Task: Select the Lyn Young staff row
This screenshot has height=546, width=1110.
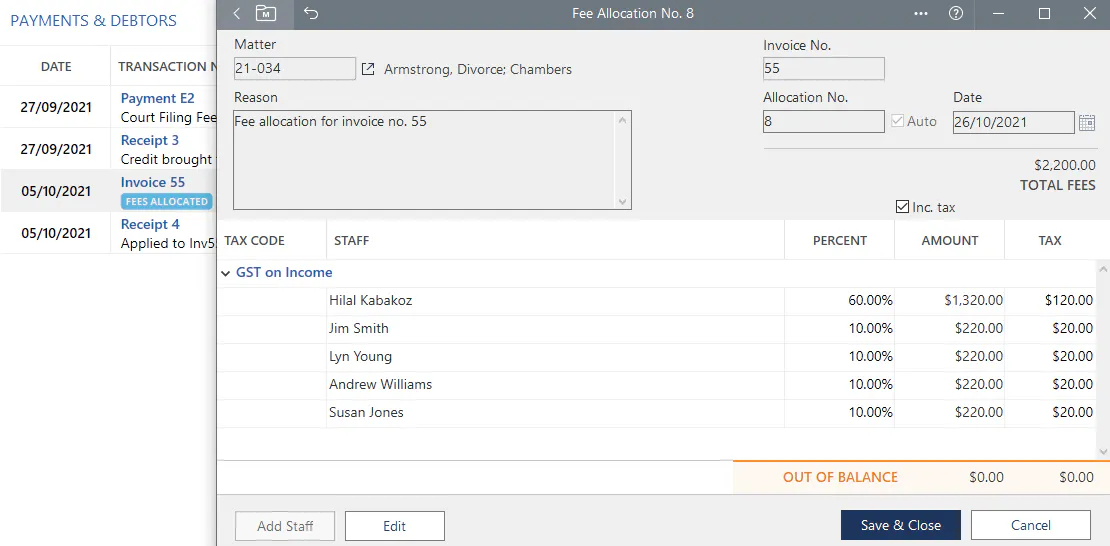Action: pos(656,357)
